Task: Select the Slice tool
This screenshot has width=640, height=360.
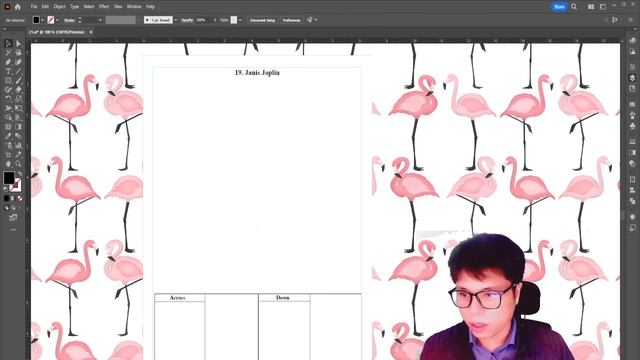Action: (18, 155)
